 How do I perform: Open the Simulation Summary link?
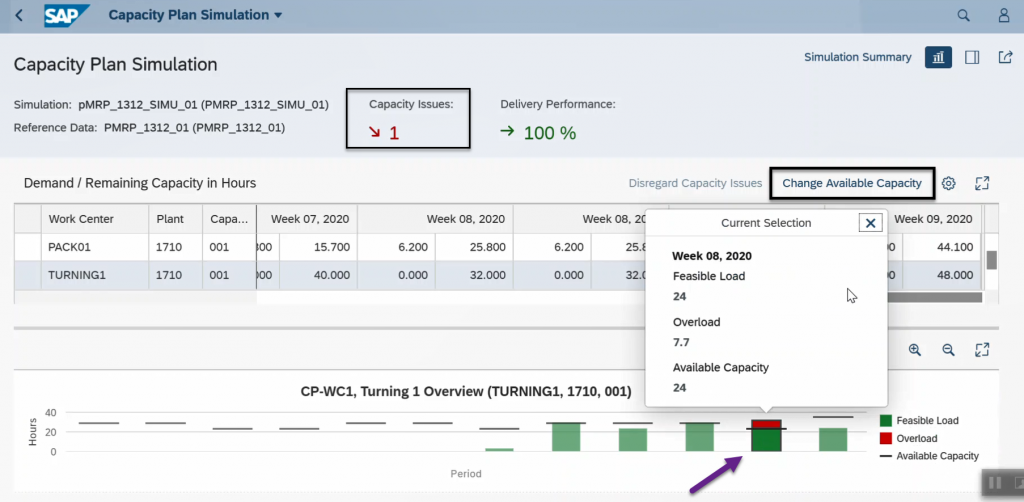(857, 57)
